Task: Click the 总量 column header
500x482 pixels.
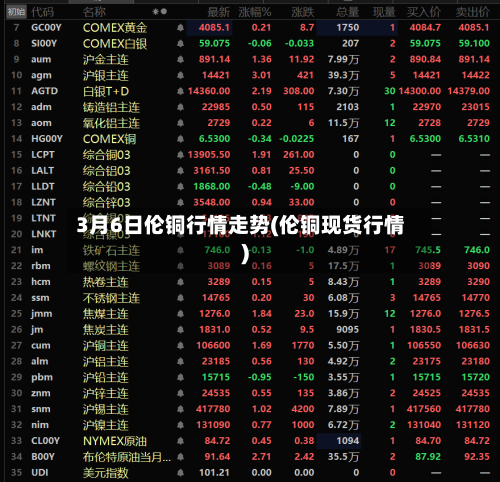Action: click(x=347, y=12)
